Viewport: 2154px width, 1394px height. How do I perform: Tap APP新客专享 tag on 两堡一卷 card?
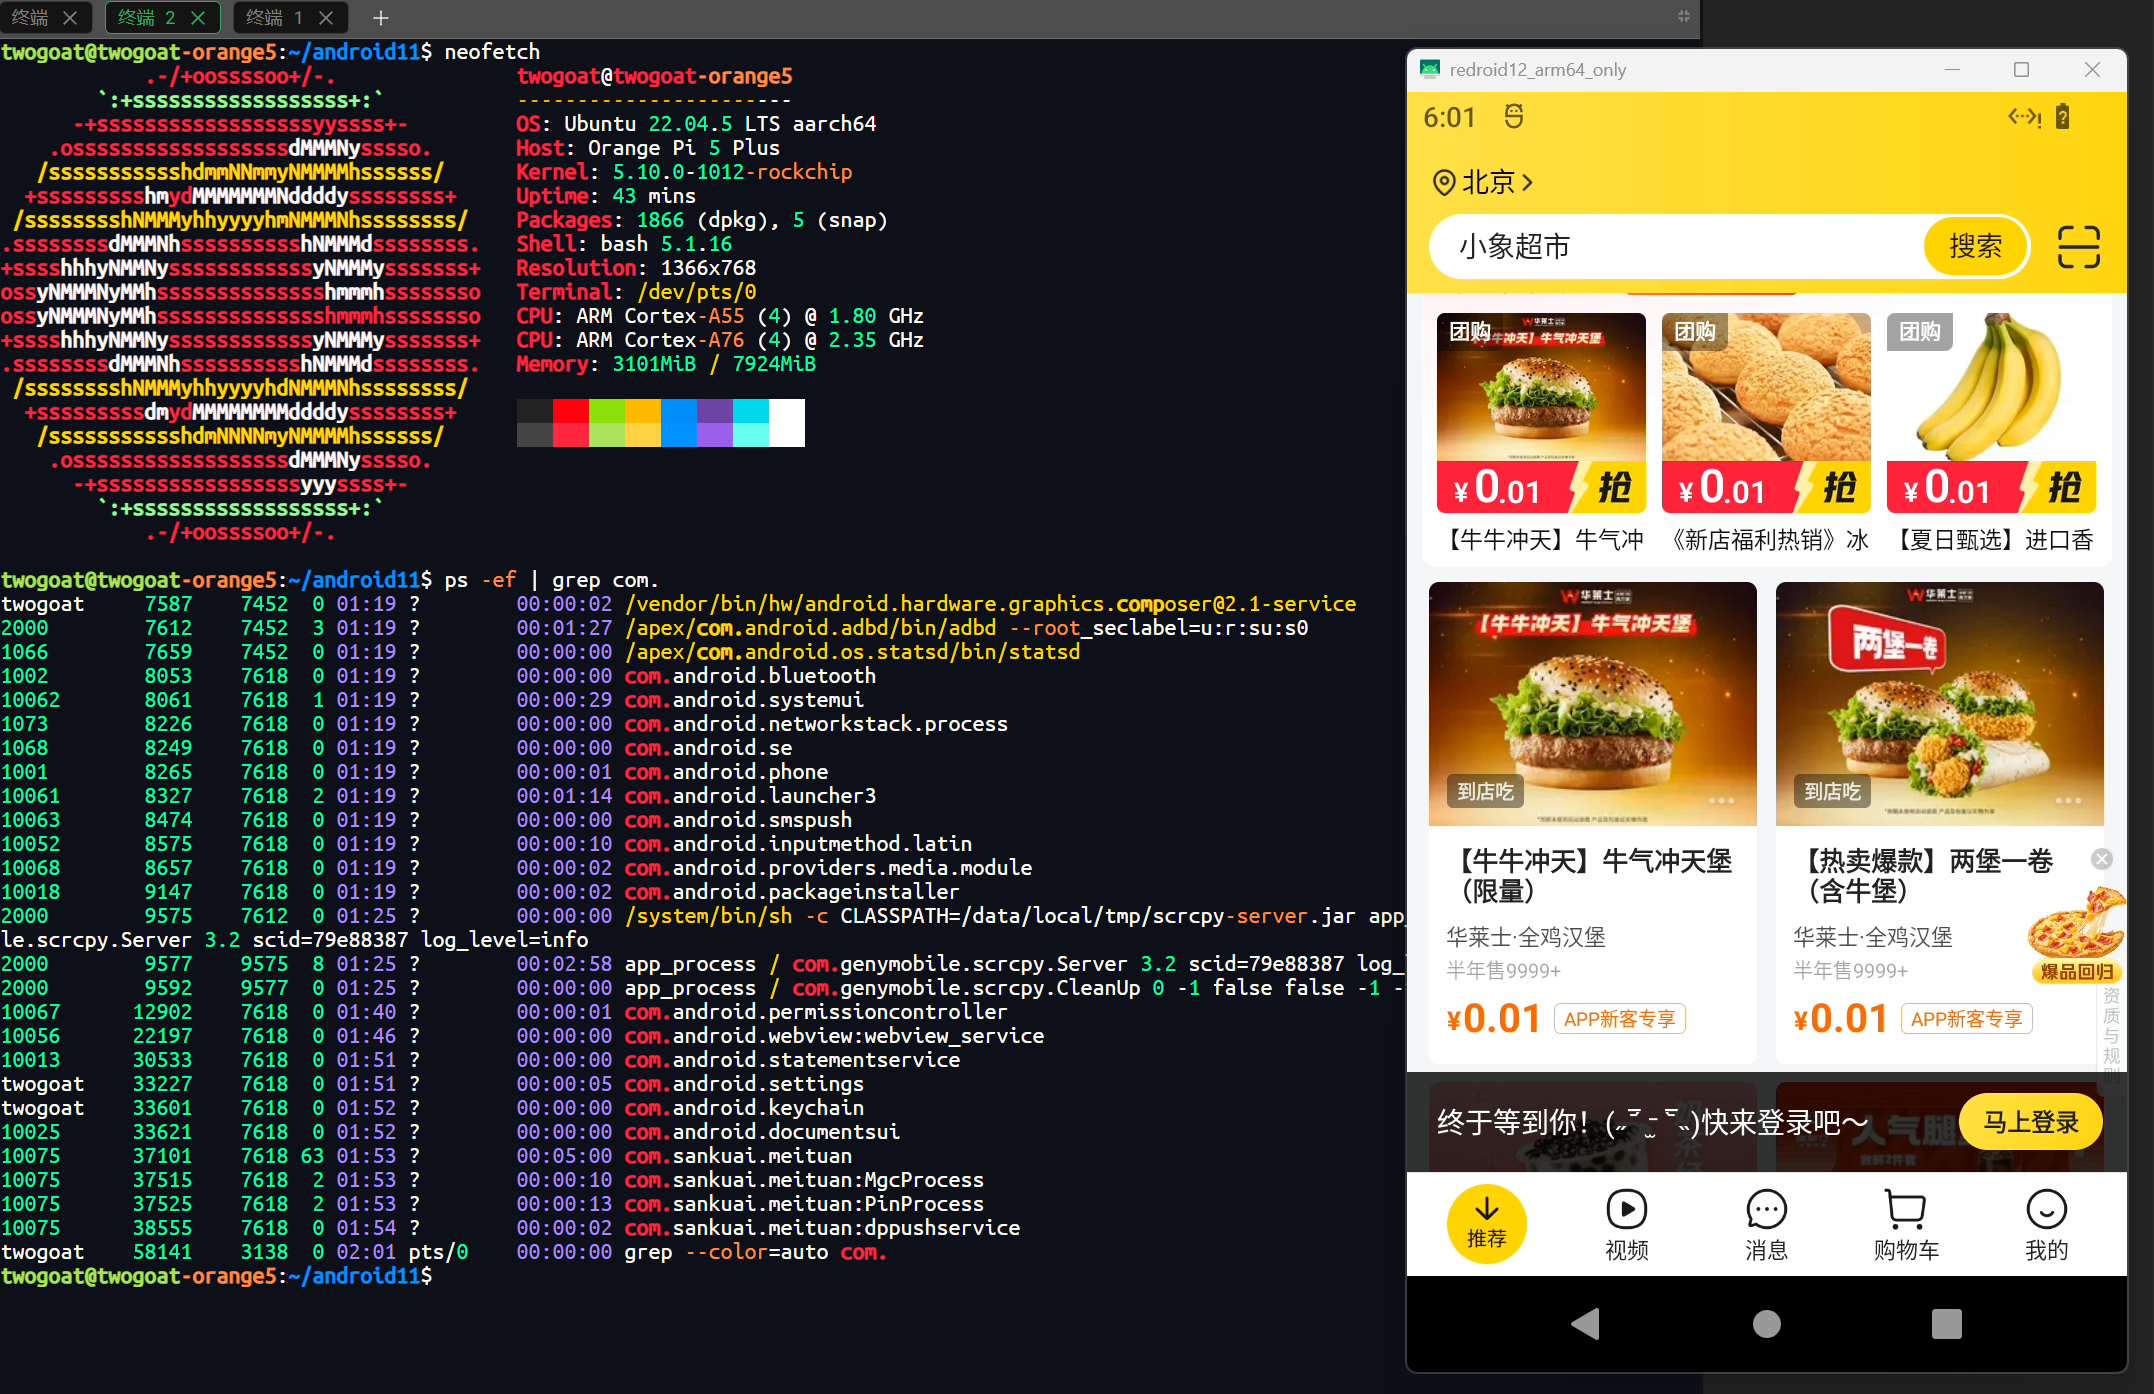(x=1967, y=1019)
